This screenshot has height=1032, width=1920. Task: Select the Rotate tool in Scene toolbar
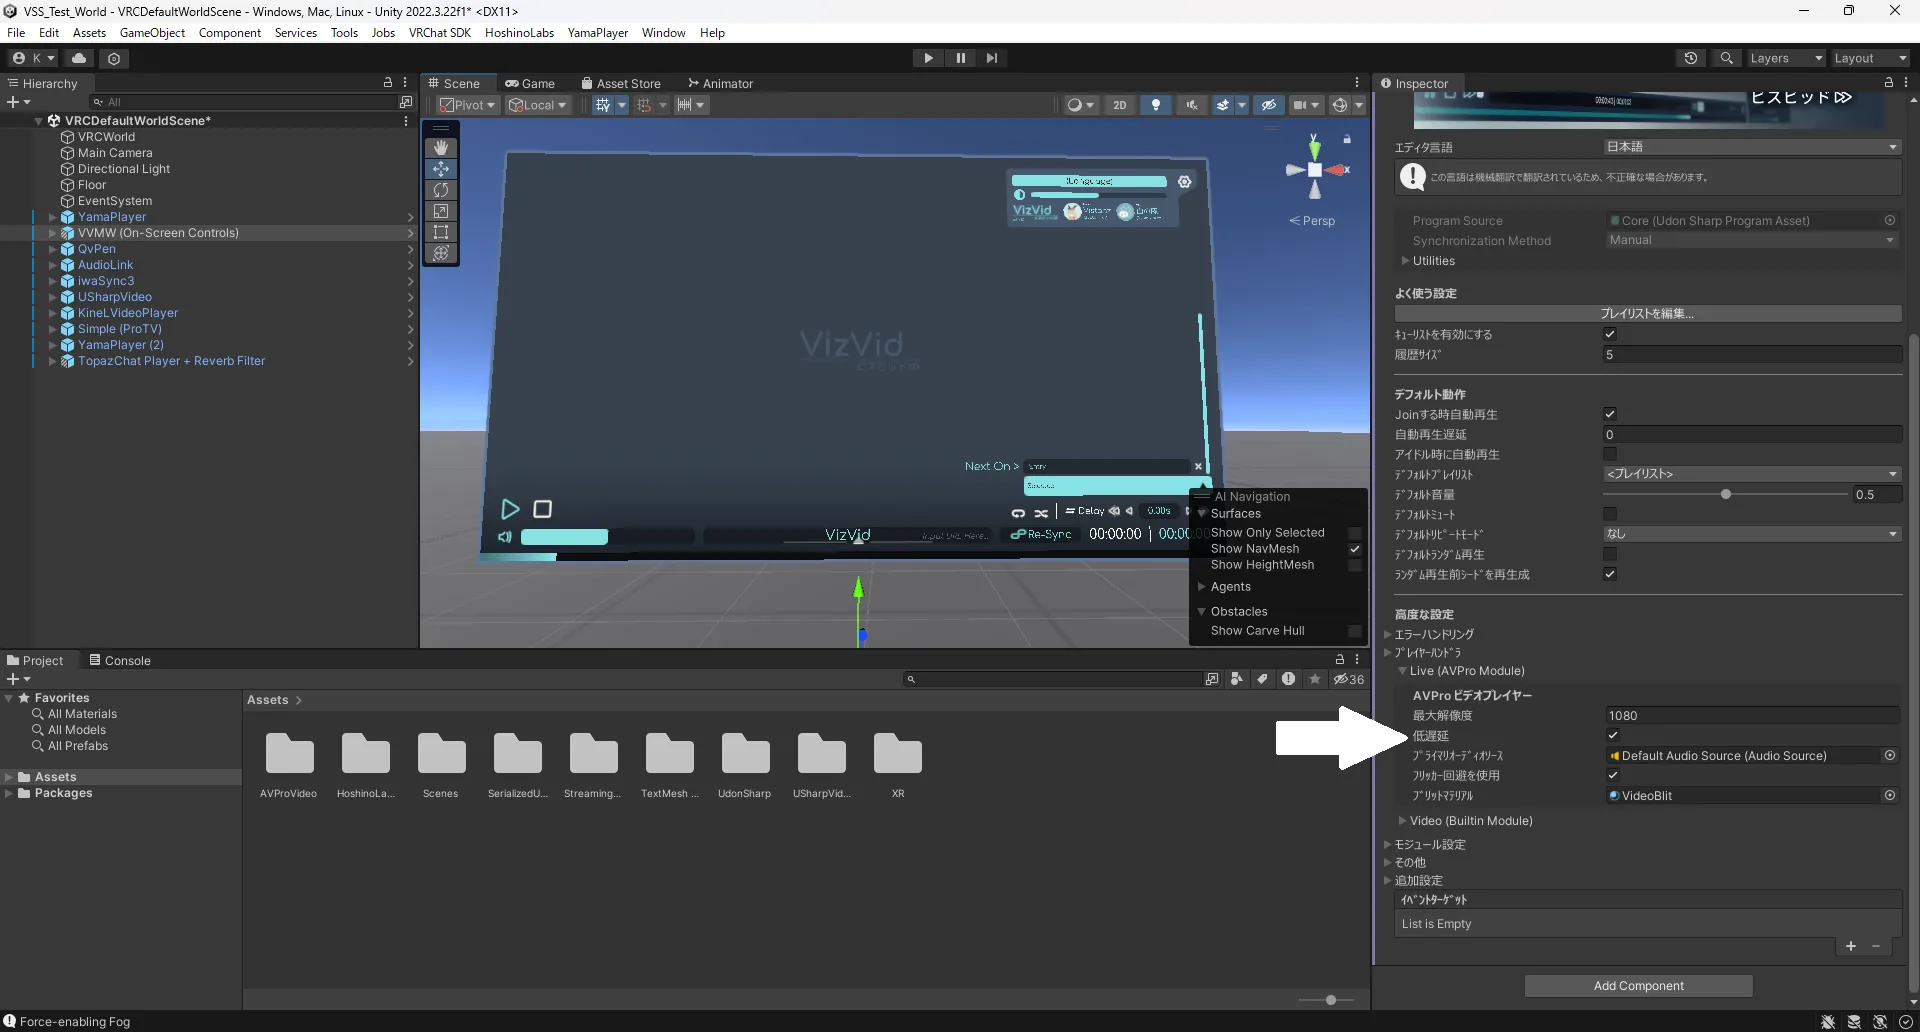coord(441,189)
